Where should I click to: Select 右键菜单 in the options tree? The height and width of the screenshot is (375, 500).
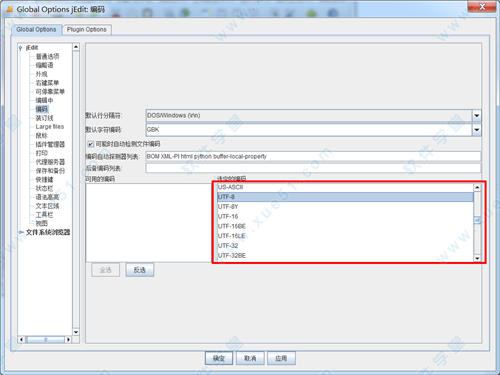click(47, 83)
